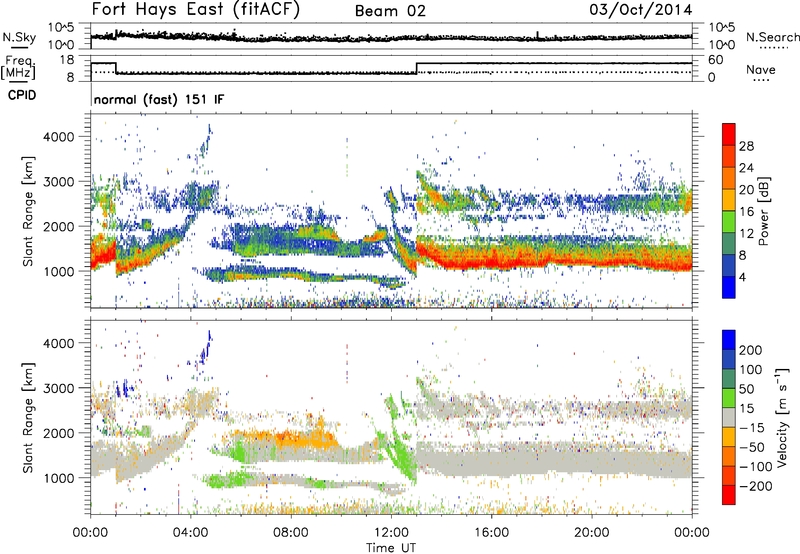Click the '-200' tick on the velocity colorbar
Screen dimensions: 800x554
pyautogui.click(x=755, y=486)
